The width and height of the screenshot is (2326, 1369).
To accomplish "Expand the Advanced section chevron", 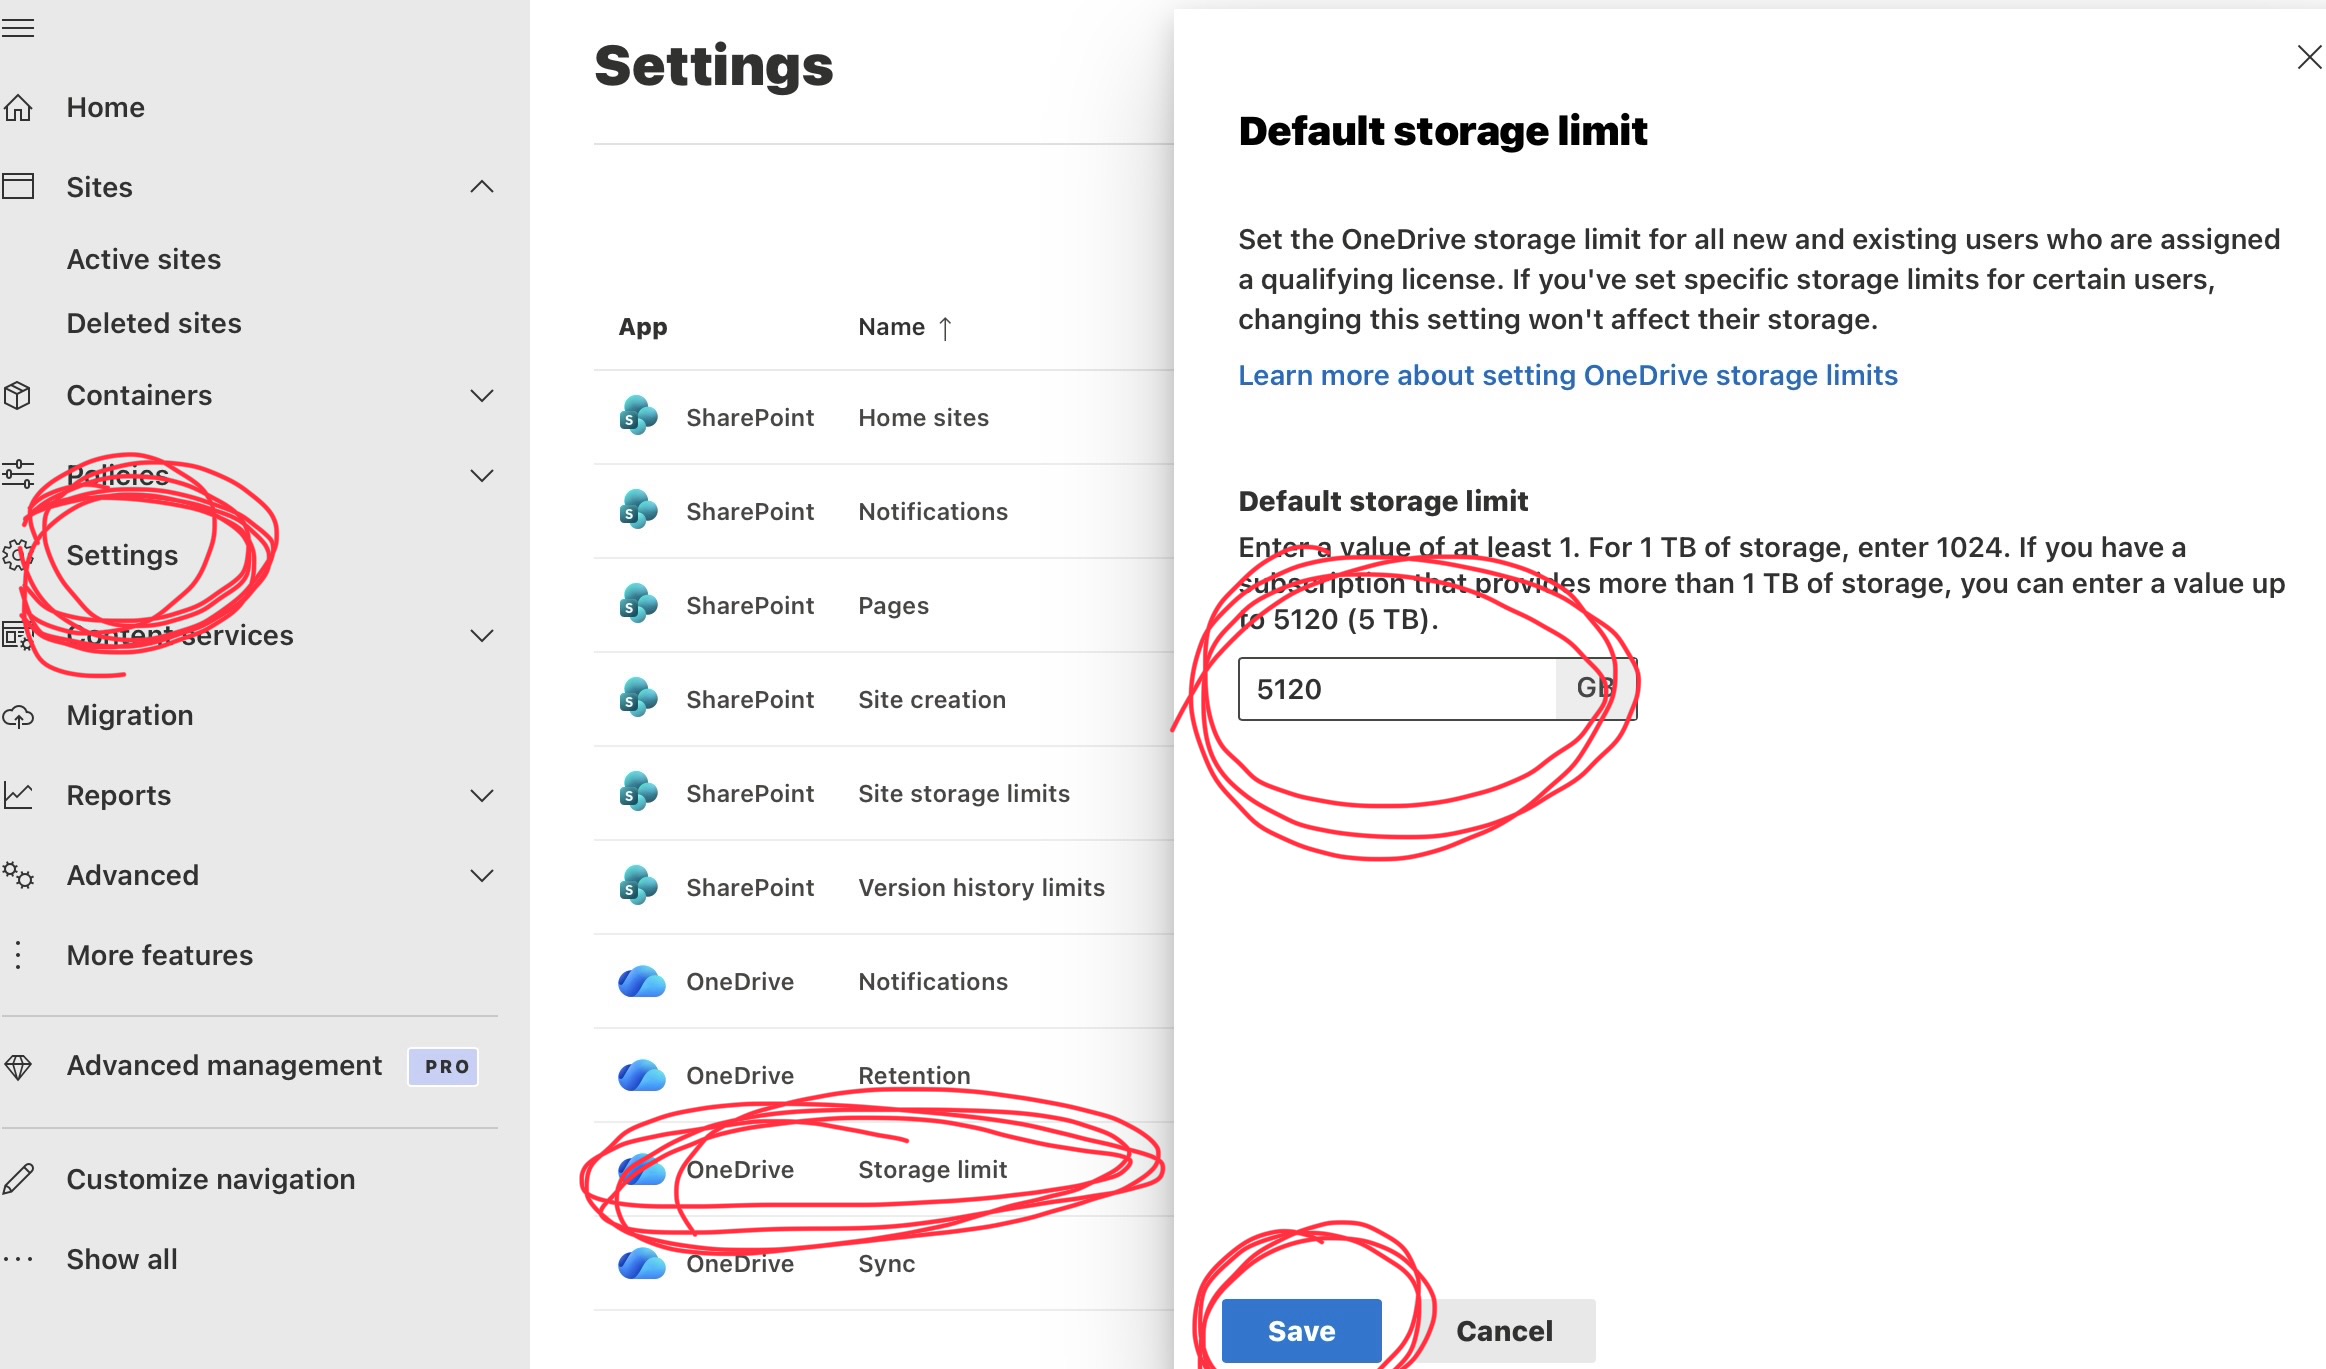I will tap(482, 875).
